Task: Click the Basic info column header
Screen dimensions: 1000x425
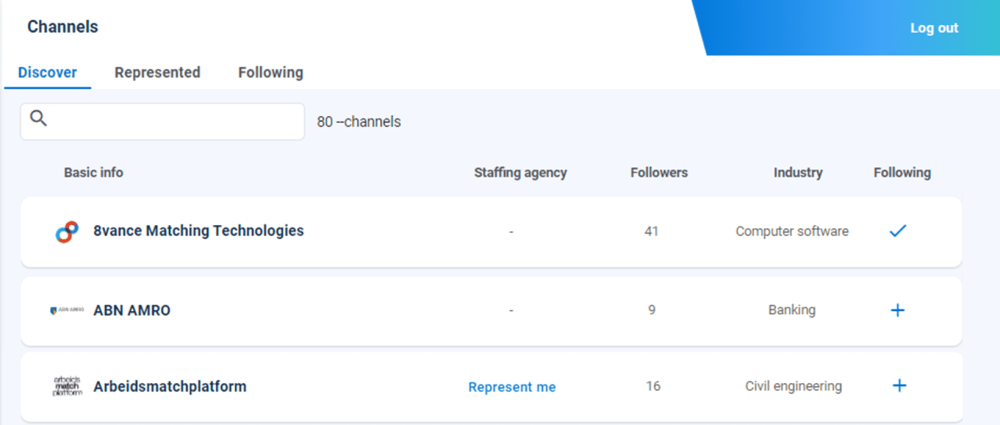Action: 94,173
